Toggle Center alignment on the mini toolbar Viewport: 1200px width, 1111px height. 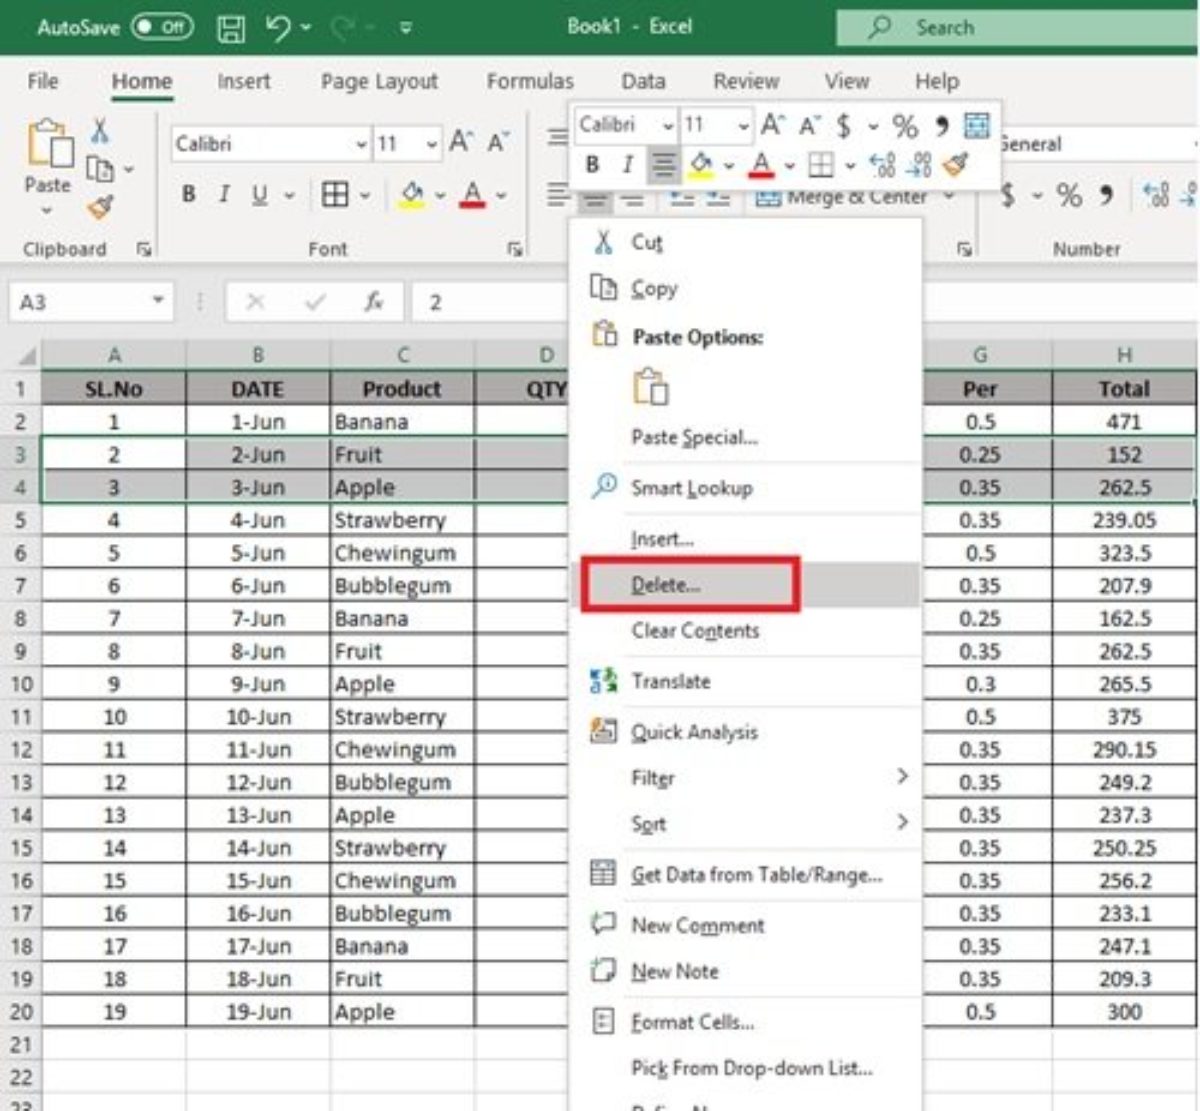pyautogui.click(x=663, y=165)
